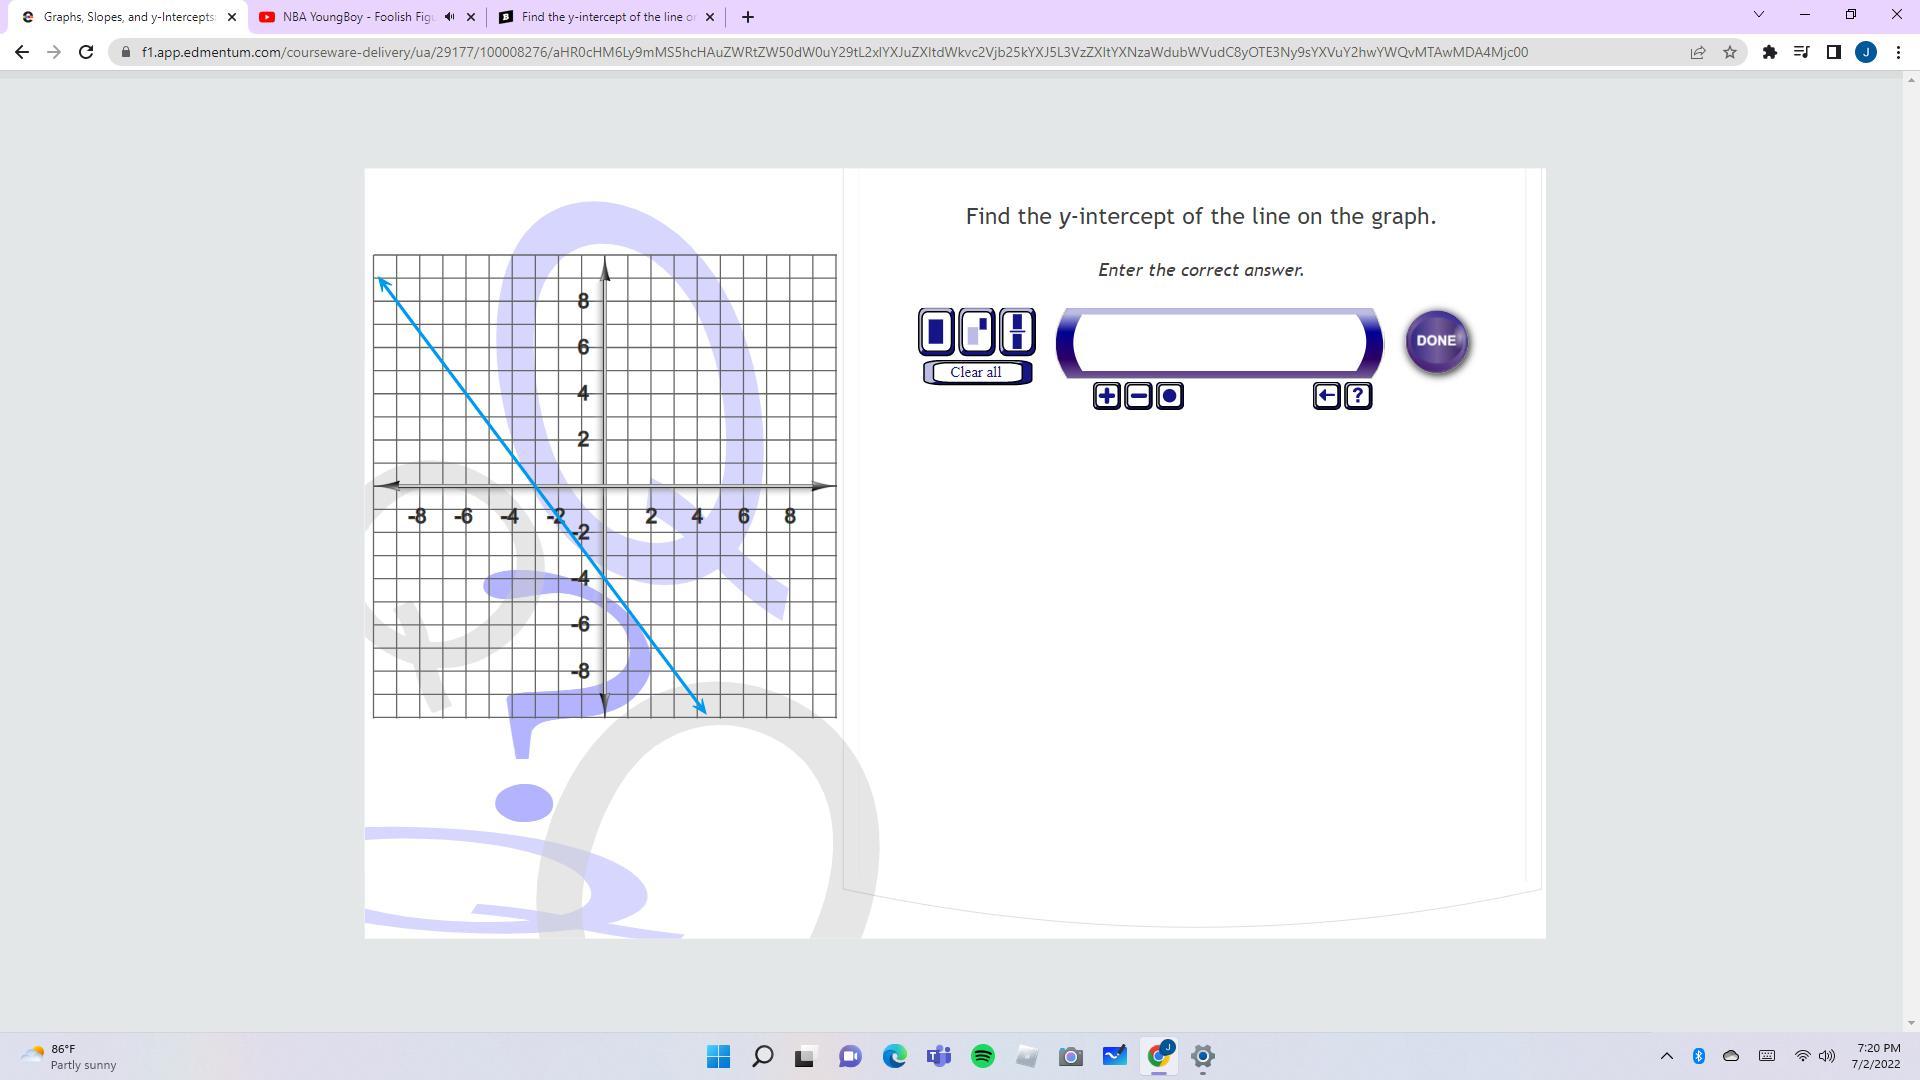Insert a fraction template into the answer

(1017, 331)
